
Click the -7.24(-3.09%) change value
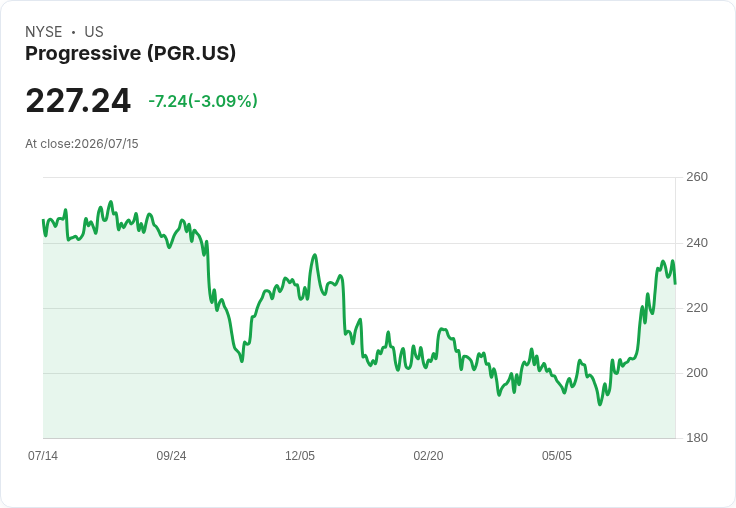pos(203,101)
